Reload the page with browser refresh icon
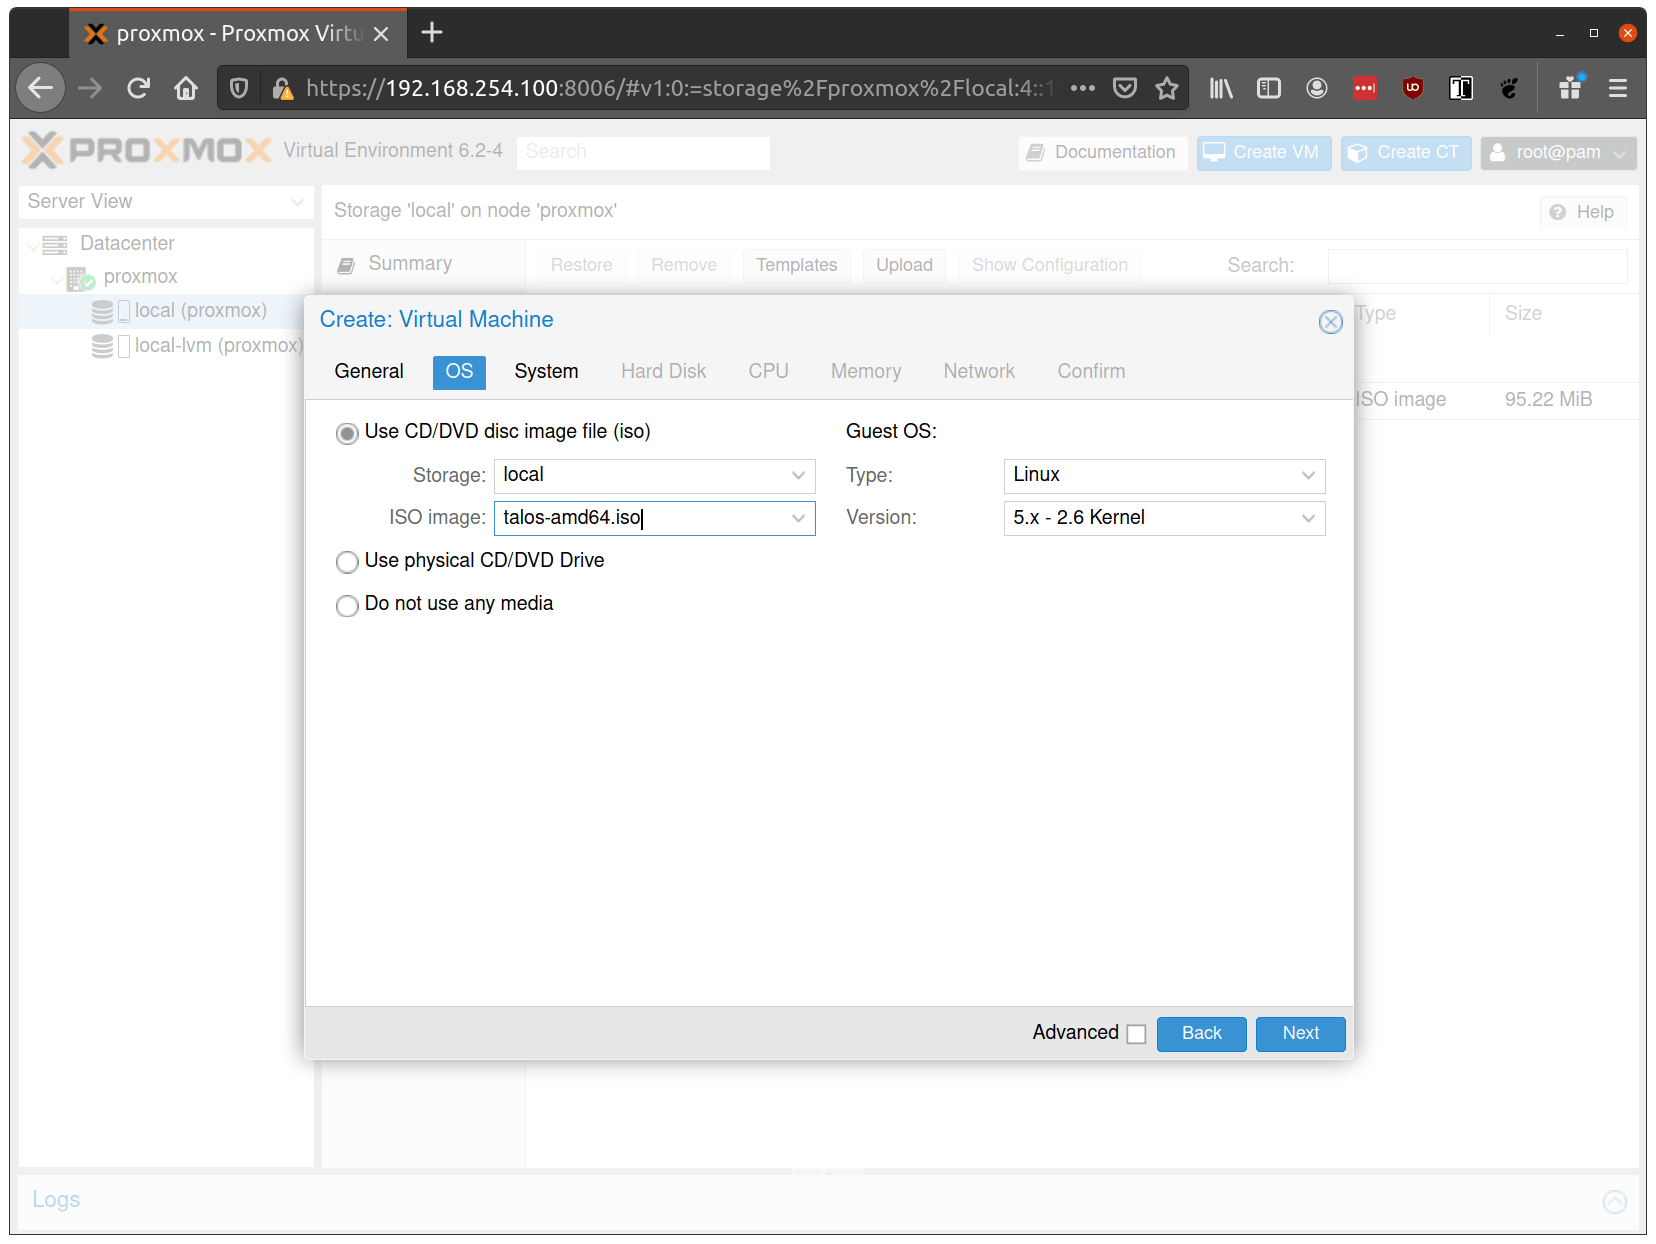This screenshot has height=1244, width=1656. (x=138, y=88)
